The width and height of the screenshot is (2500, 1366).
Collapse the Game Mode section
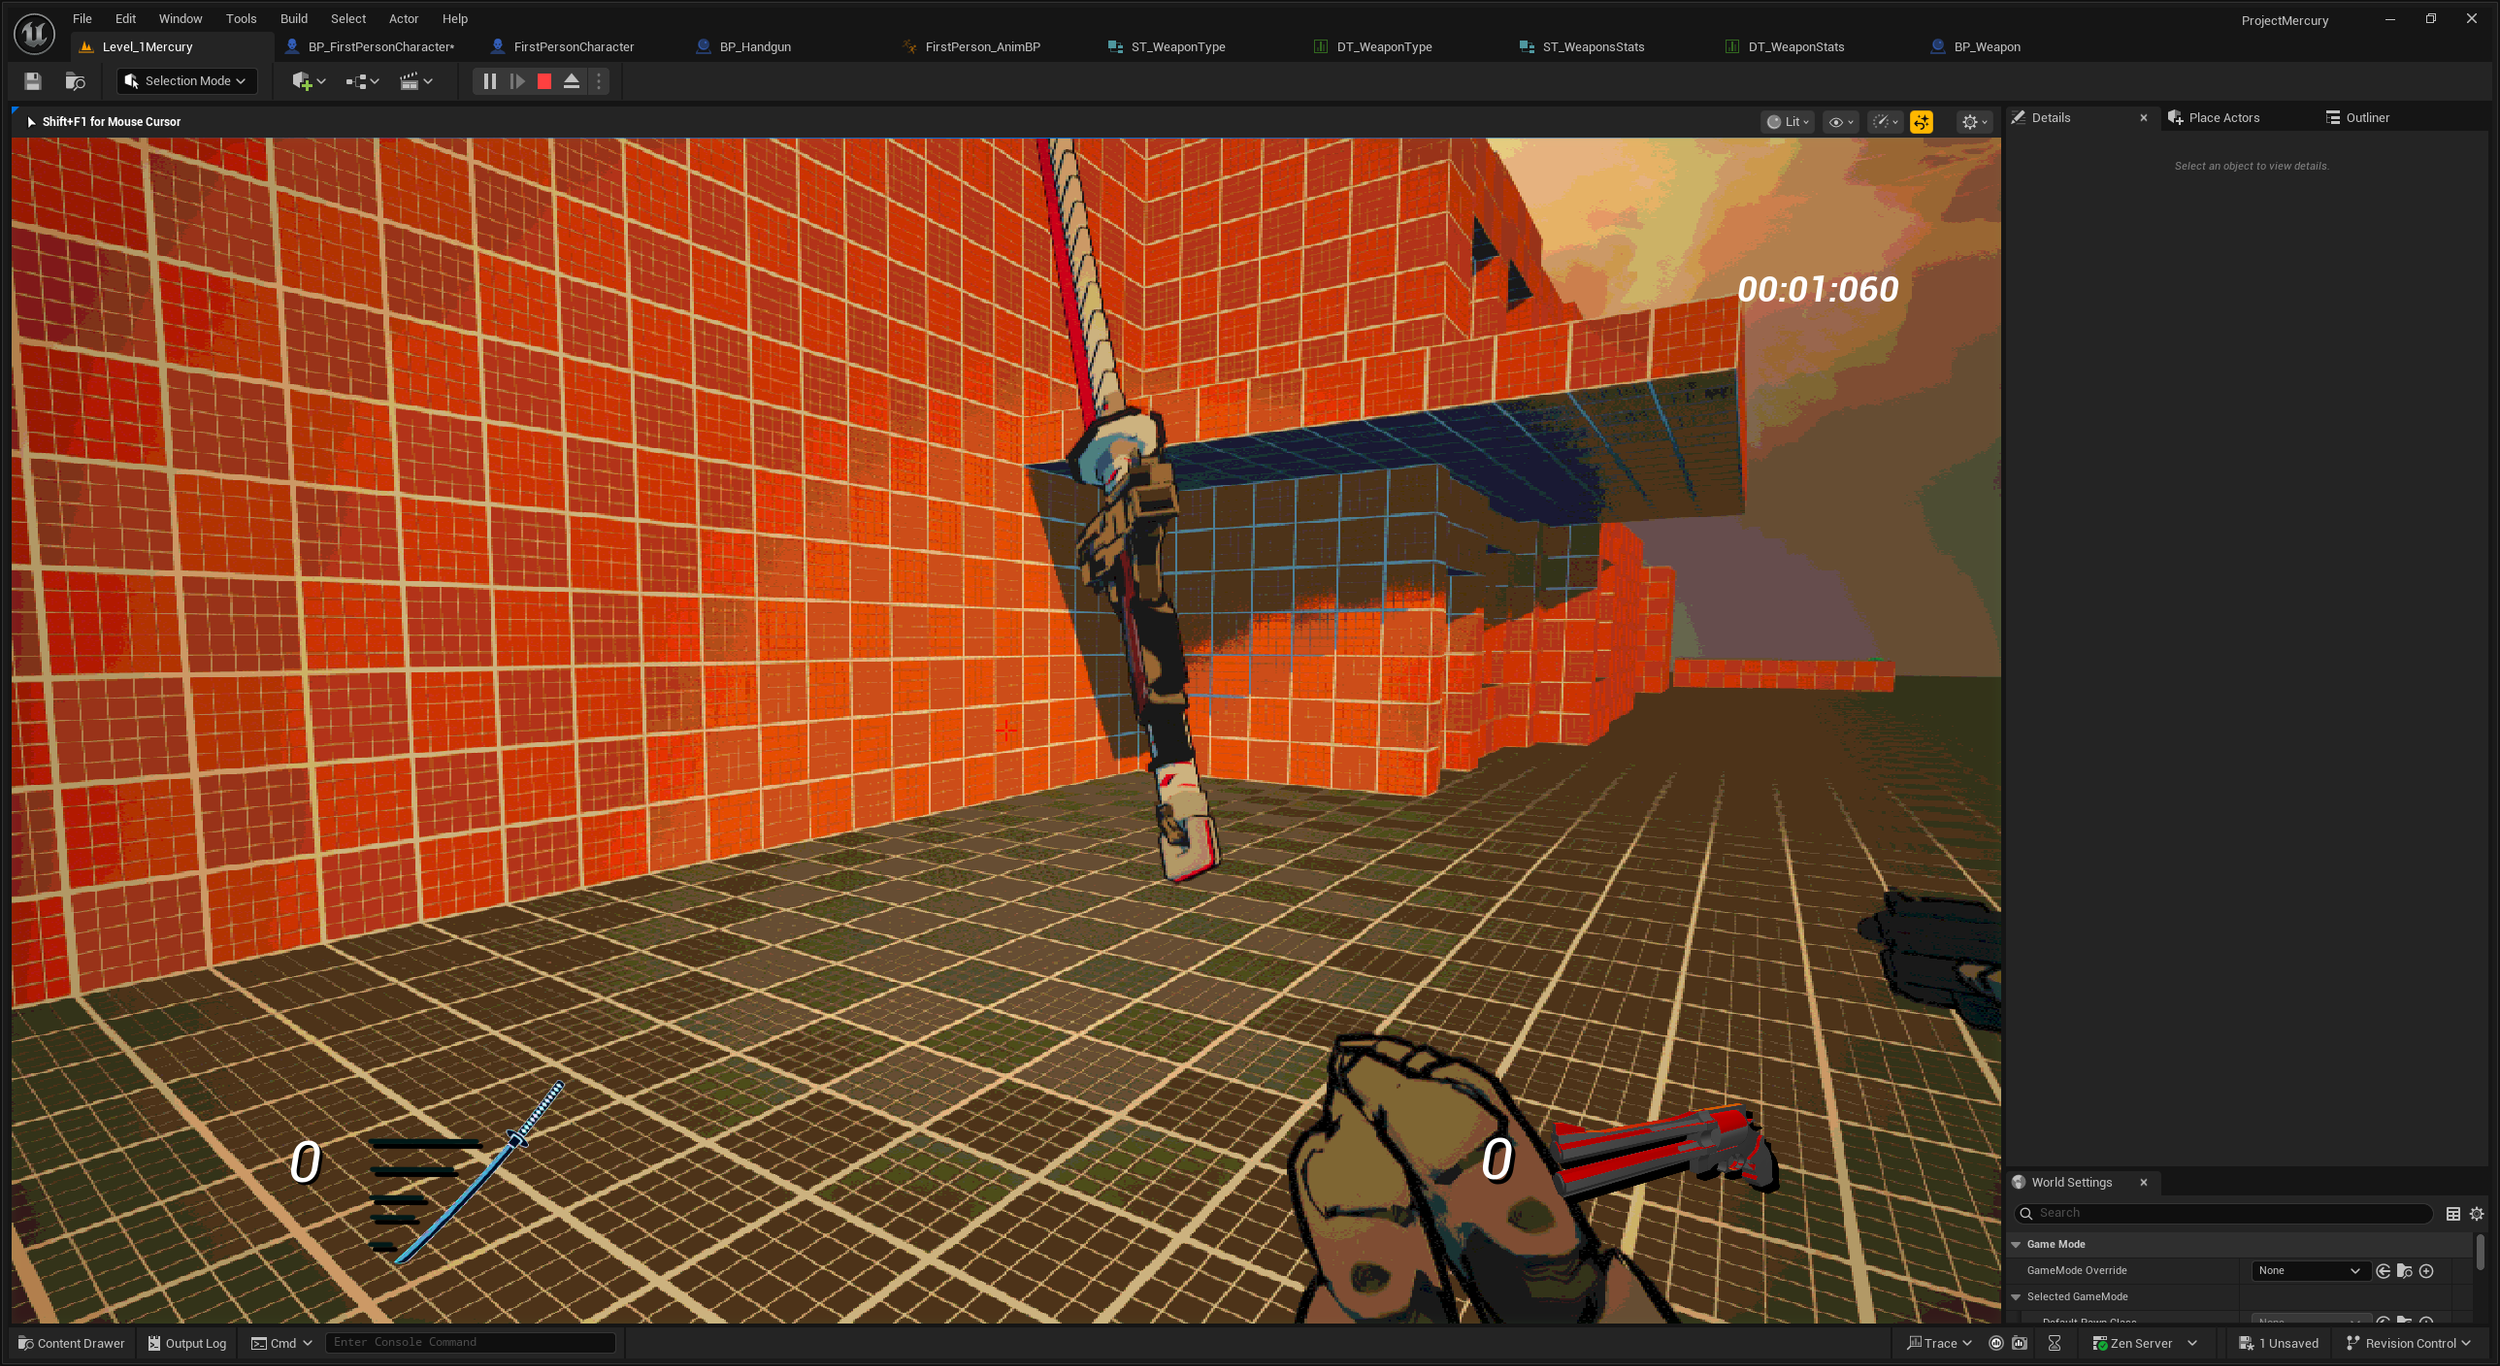(x=2016, y=1244)
